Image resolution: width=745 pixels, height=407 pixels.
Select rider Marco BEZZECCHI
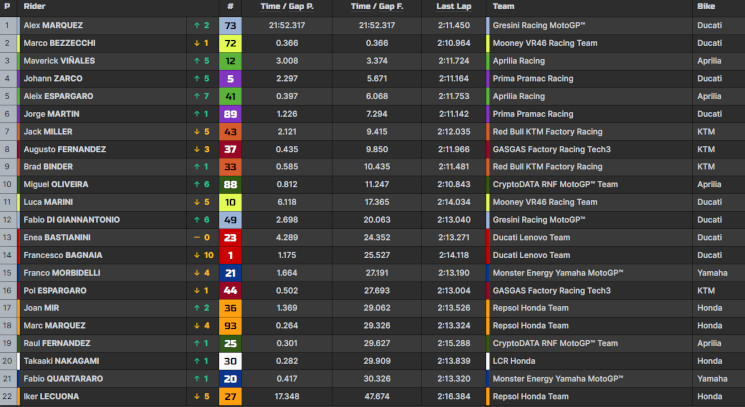coord(59,43)
